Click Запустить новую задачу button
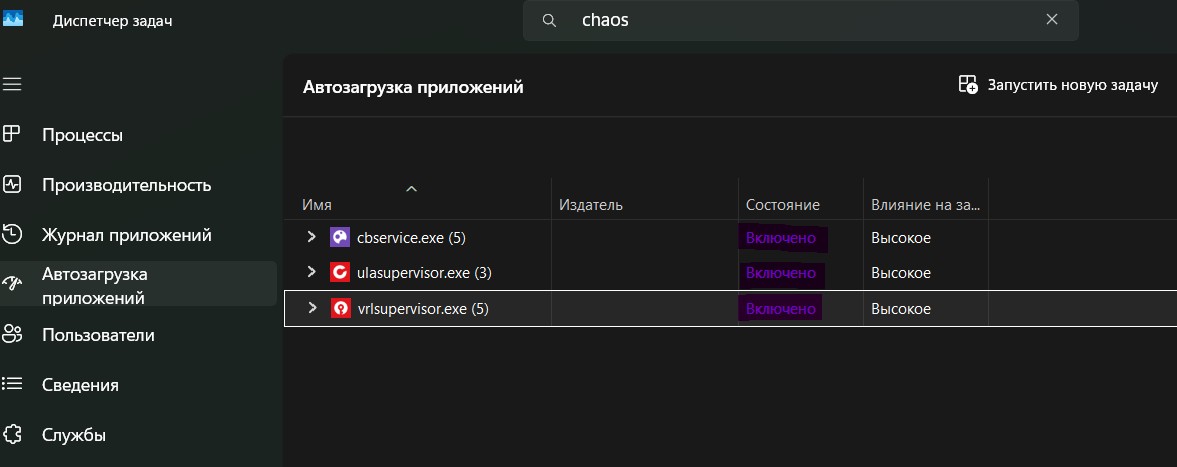Image resolution: width=1177 pixels, height=467 pixels. 1058,85
